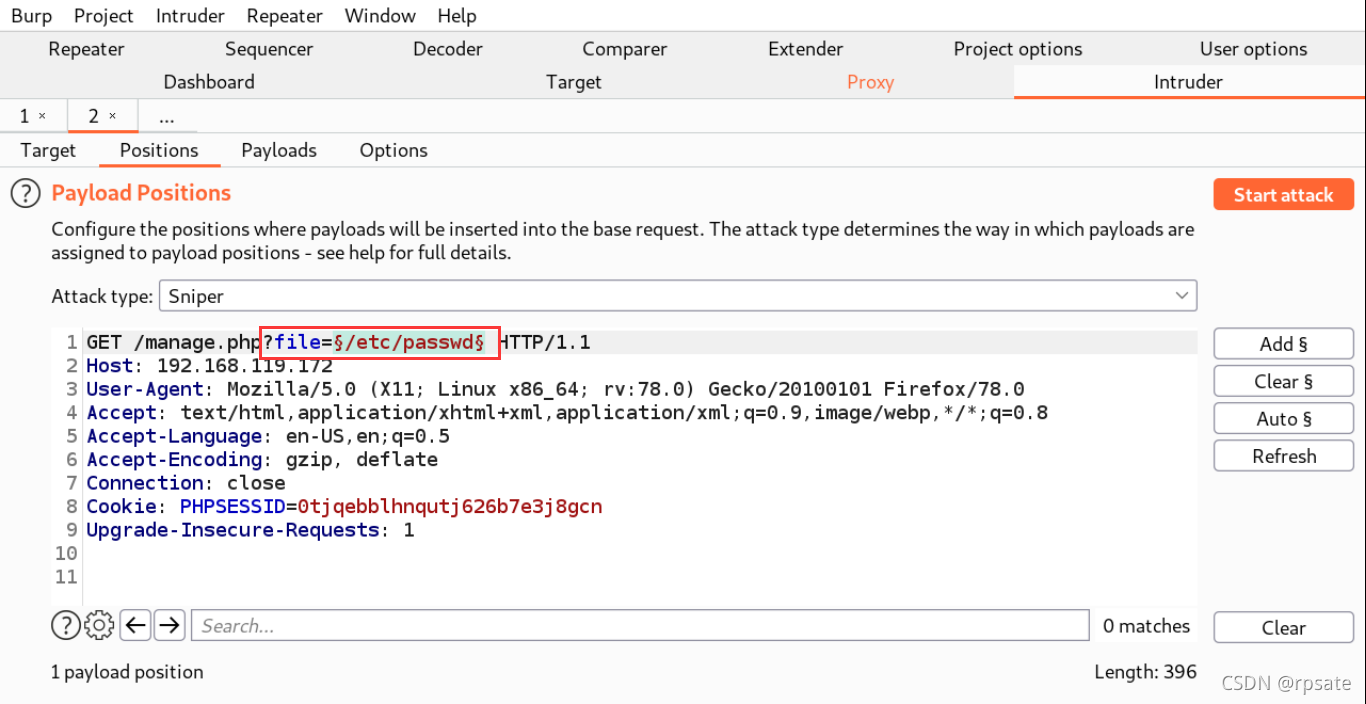1366x704 pixels.
Task: Click the Host header value 192.168.119.172
Action: pyautogui.click(x=245, y=366)
